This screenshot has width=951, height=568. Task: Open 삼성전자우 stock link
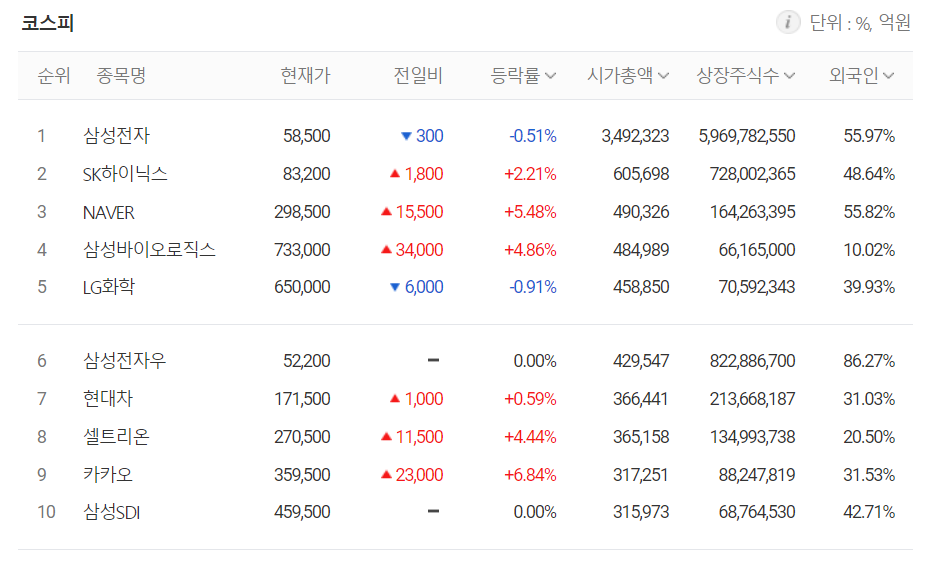[x=124, y=361]
